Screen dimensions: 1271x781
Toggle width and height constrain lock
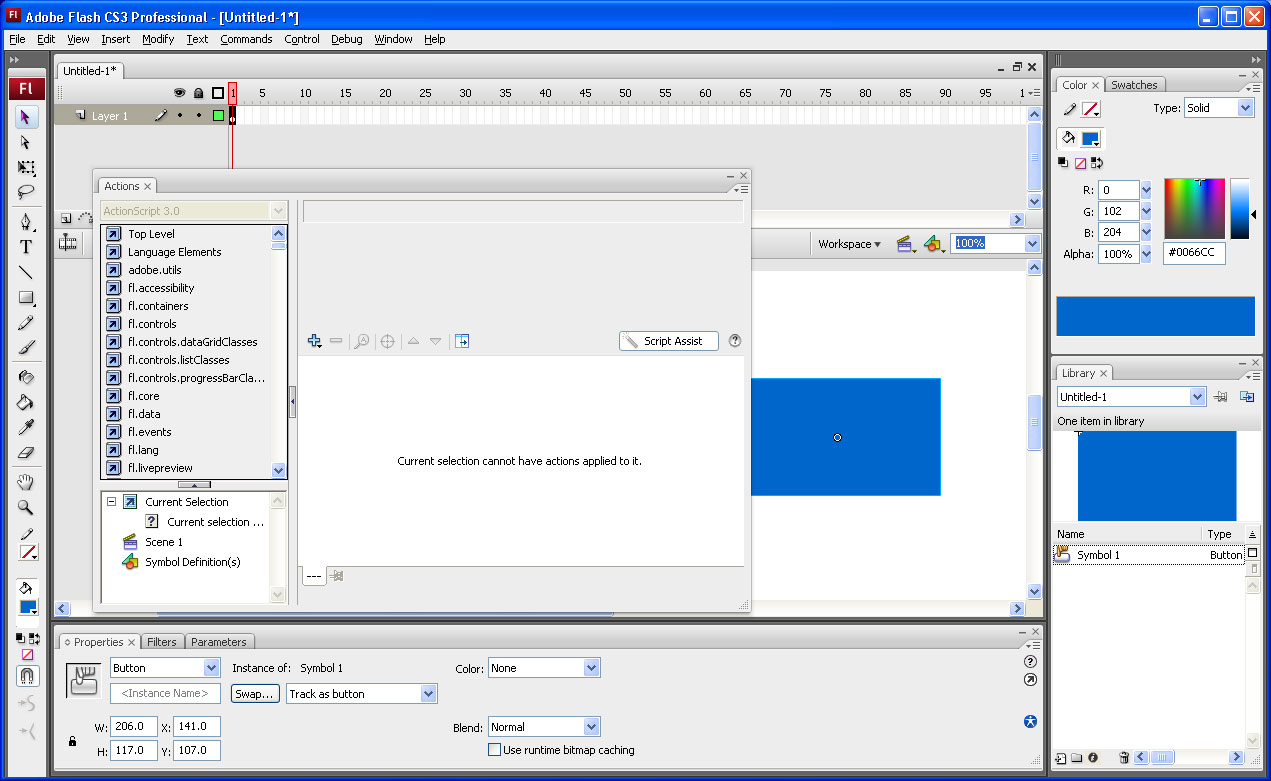[72, 741]
